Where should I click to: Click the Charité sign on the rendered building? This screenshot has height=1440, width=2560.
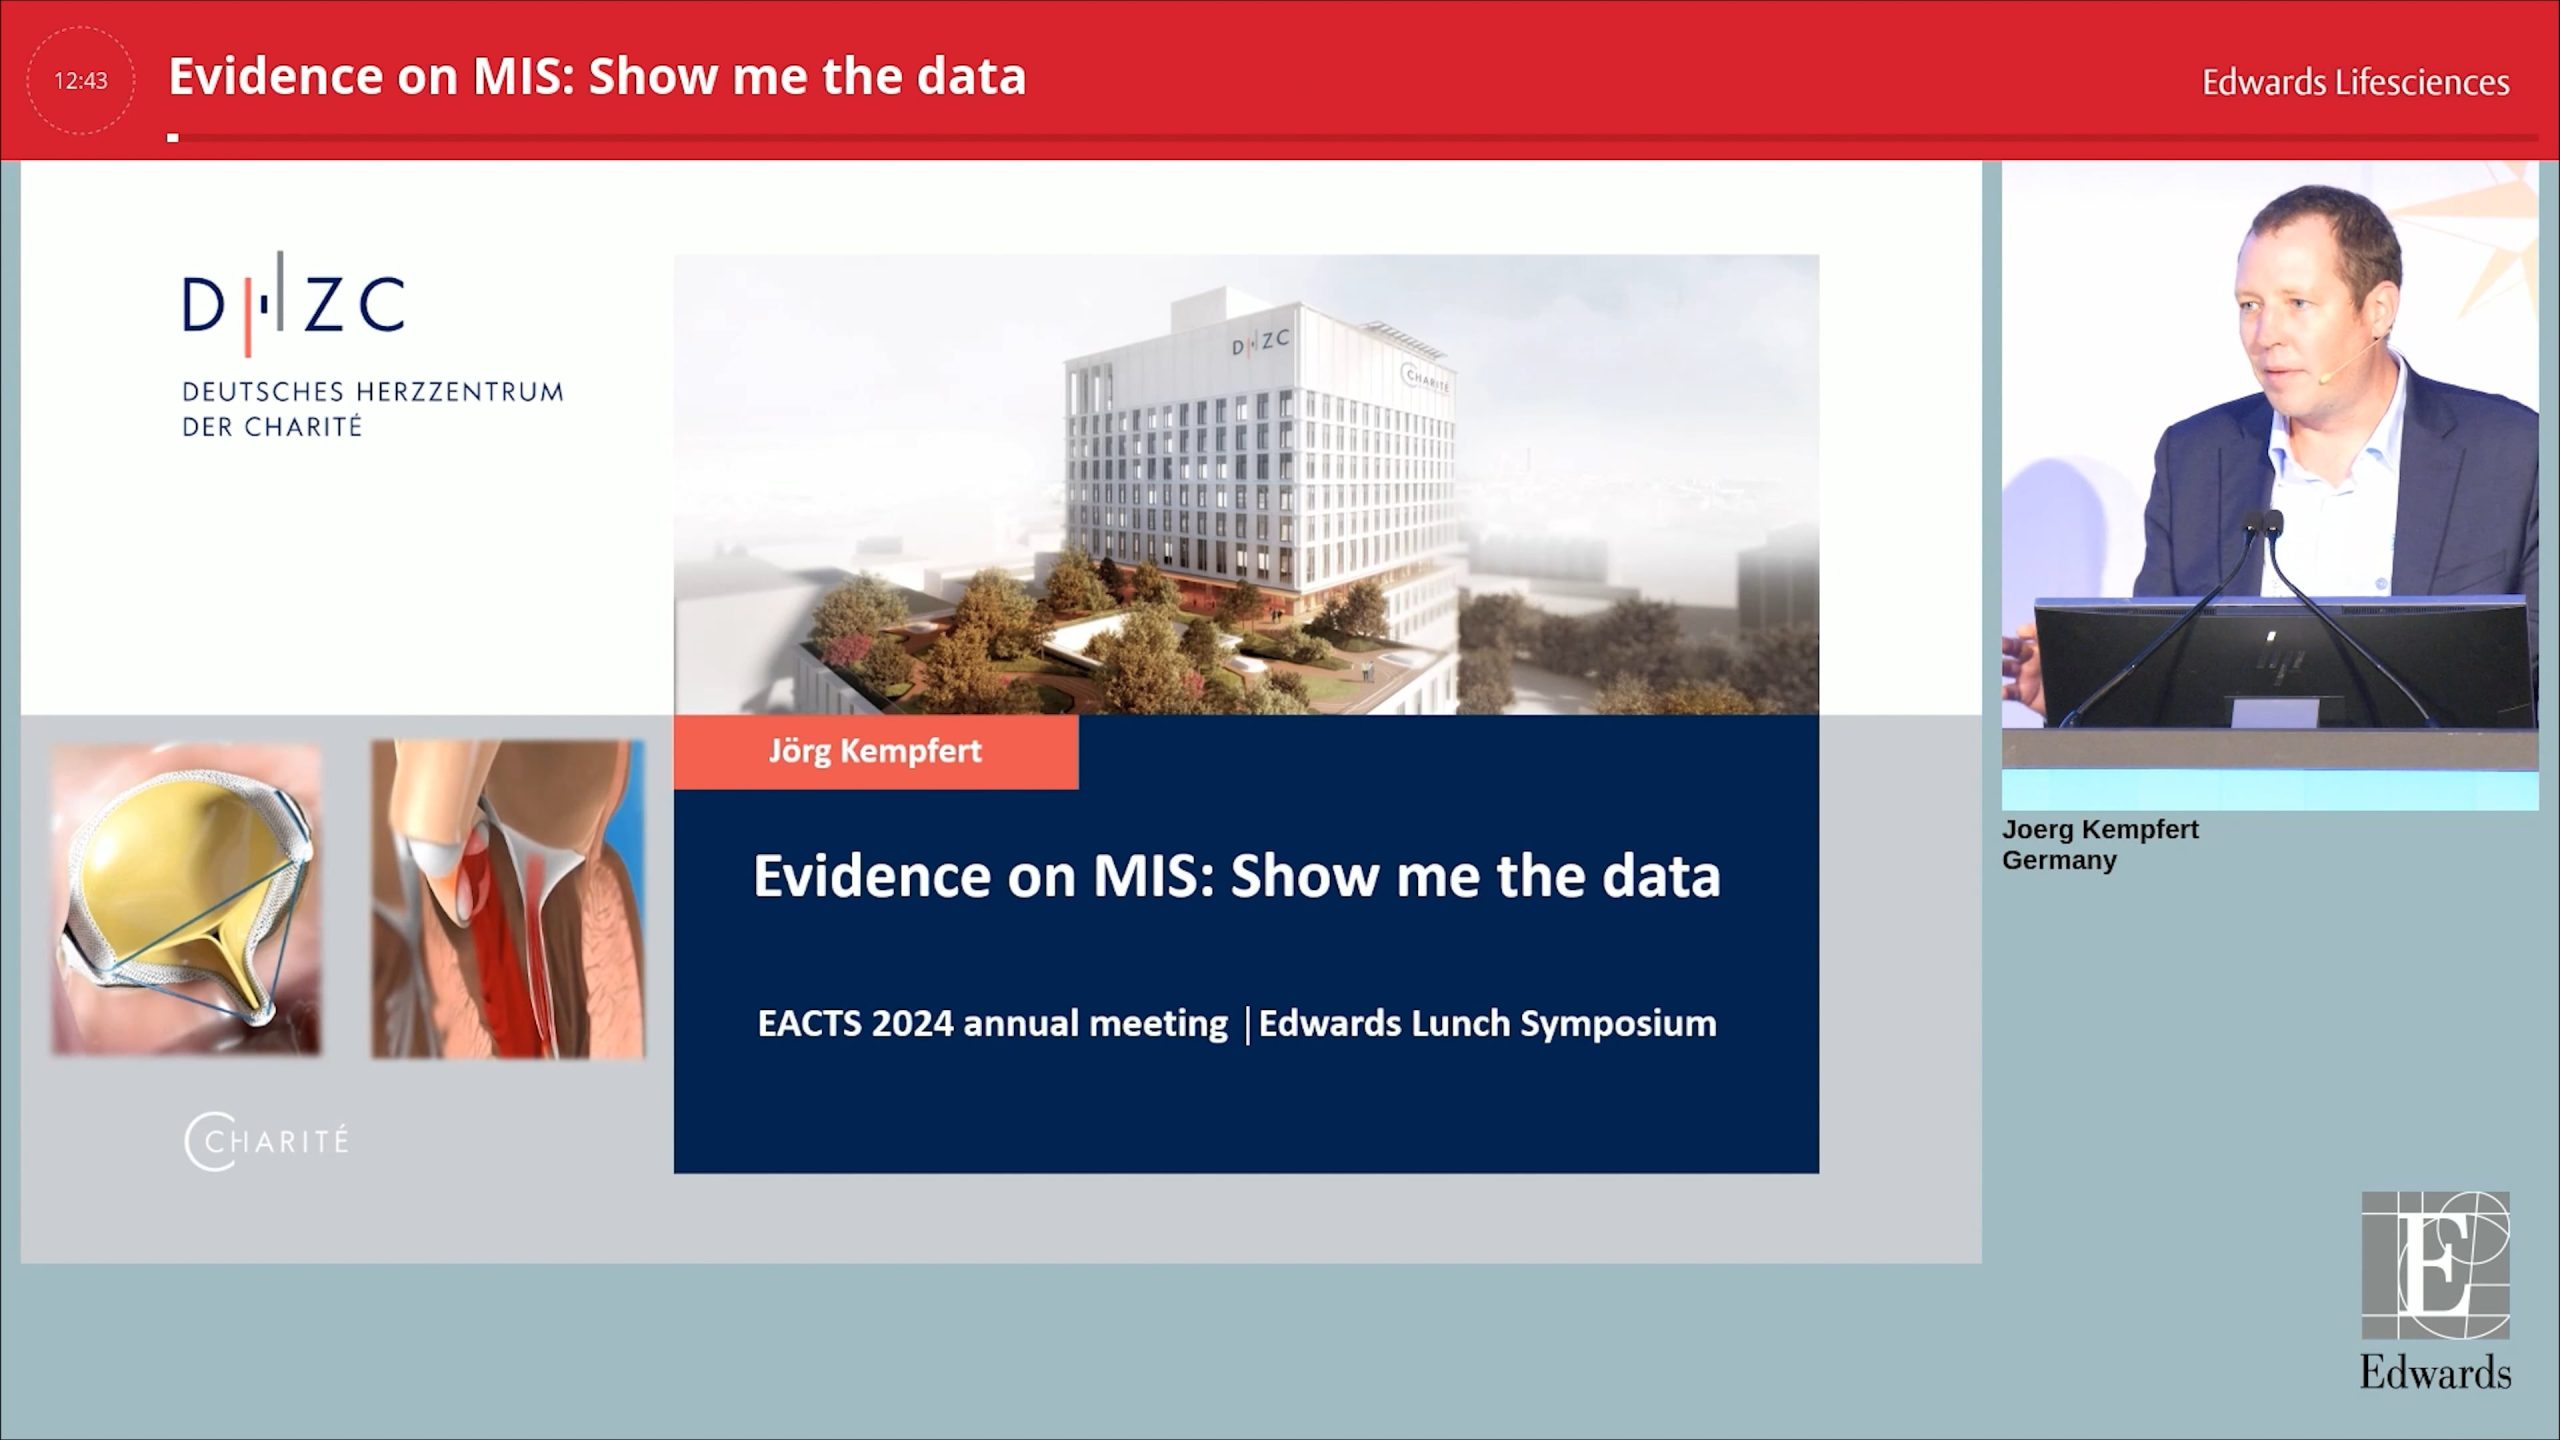click(x=1424, y=379)
